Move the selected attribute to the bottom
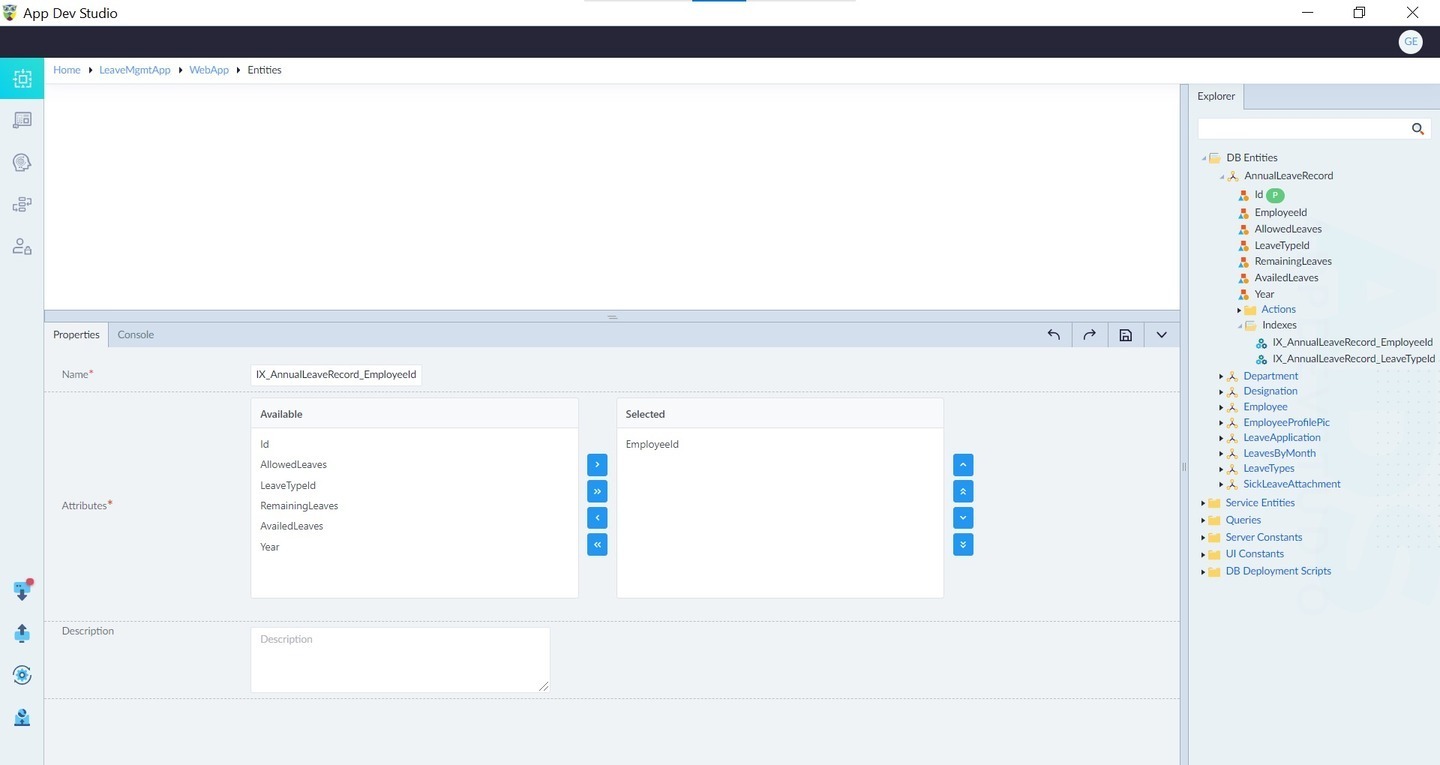Viewport: 1440px width, 765px height. 963,544
